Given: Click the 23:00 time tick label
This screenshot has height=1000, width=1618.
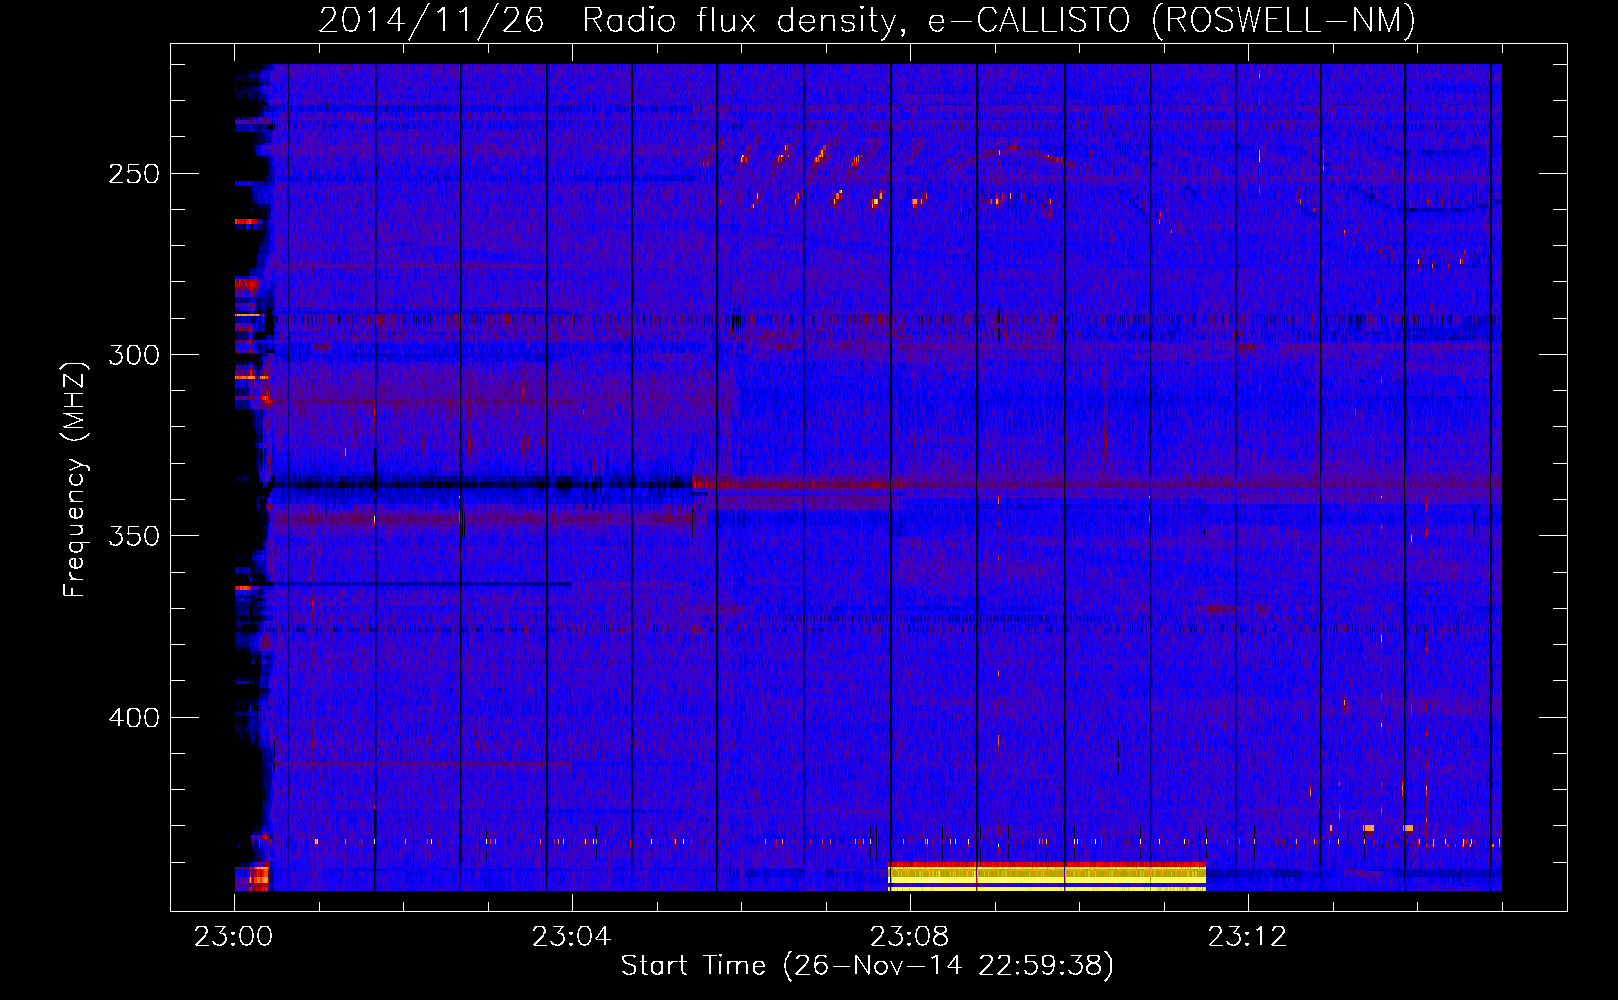Looking at the screenshot, I should [x=234, y=937].
